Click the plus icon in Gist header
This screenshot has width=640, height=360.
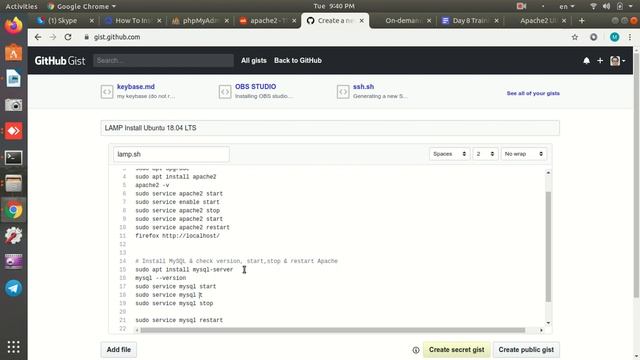(x=600, y=61)
